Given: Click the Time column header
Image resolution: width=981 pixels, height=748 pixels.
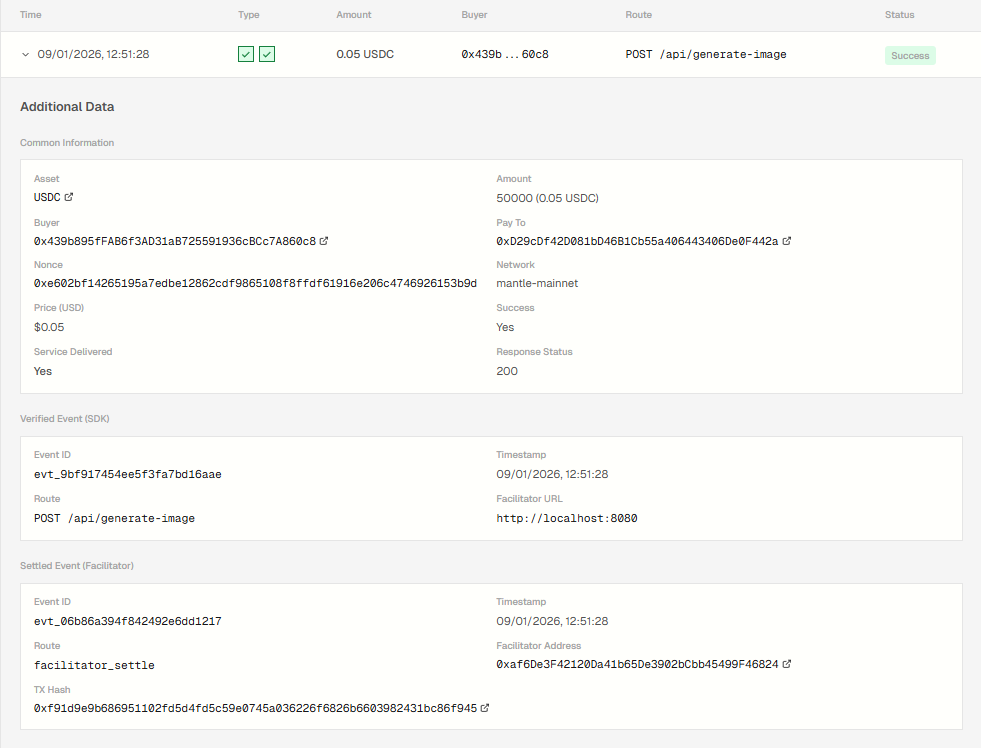Looking at the screenshot, I should coord(31,15).
